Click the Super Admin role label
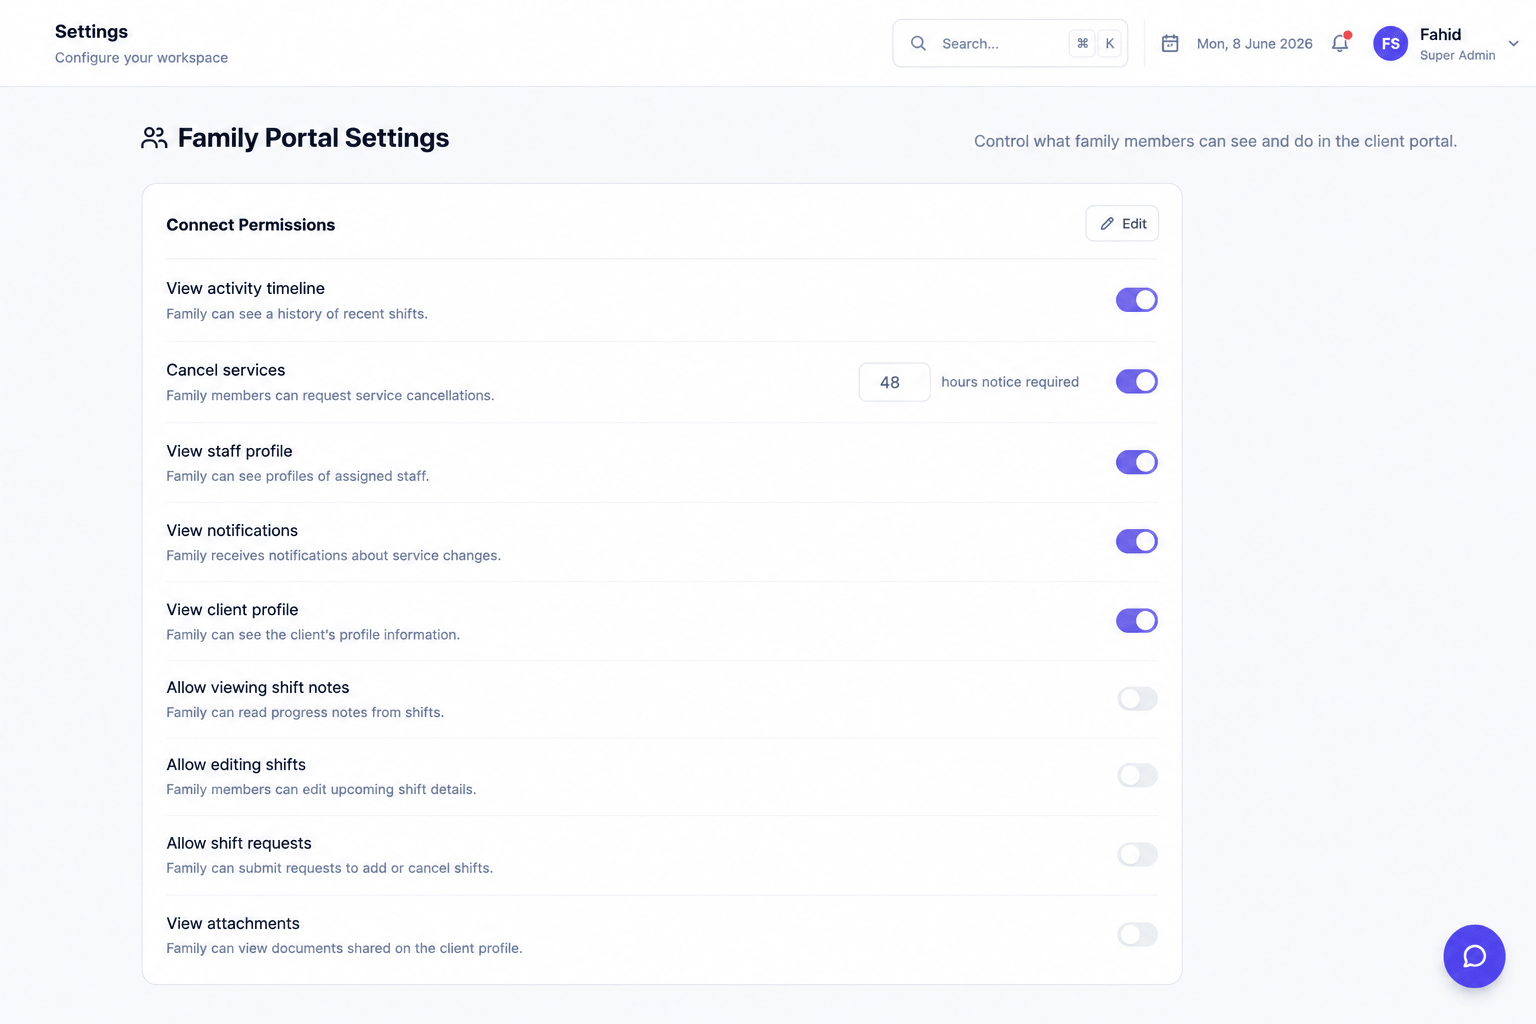1536x1024 pixels. point(1457,56)
